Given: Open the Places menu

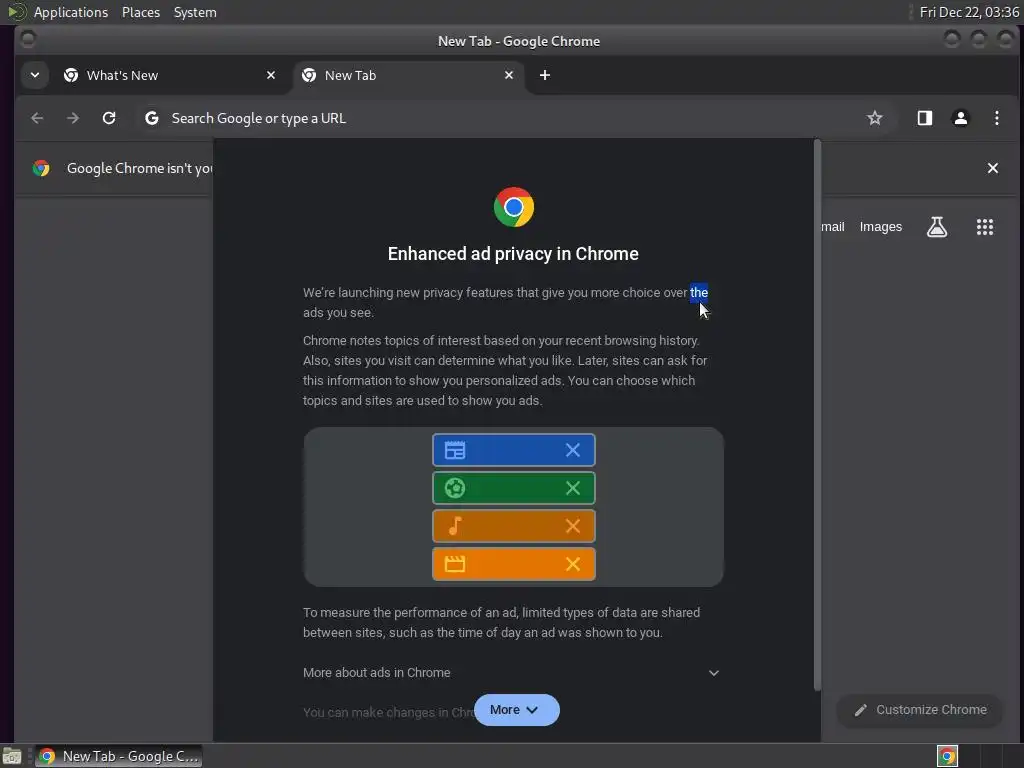Looking at the screenshot, I should pyautogui.click(x=141, y=12).
